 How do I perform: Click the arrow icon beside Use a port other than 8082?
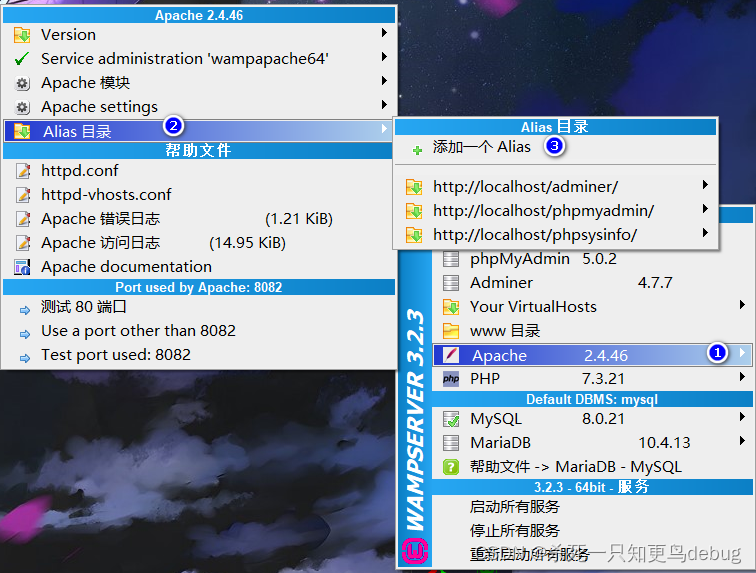[25, 334]
